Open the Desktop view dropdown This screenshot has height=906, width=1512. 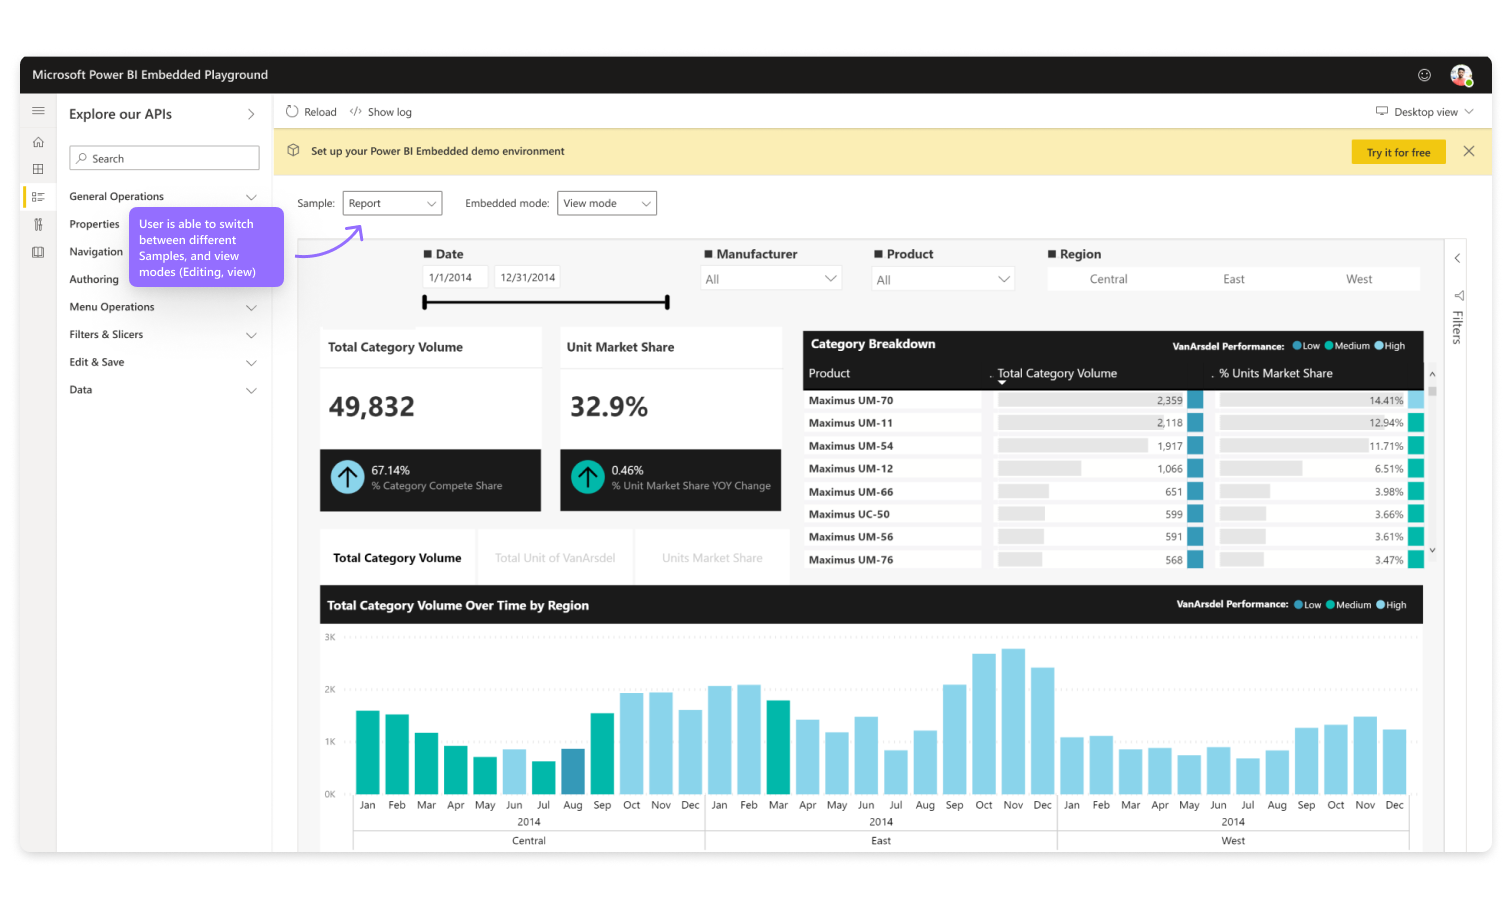point(1424,112)
